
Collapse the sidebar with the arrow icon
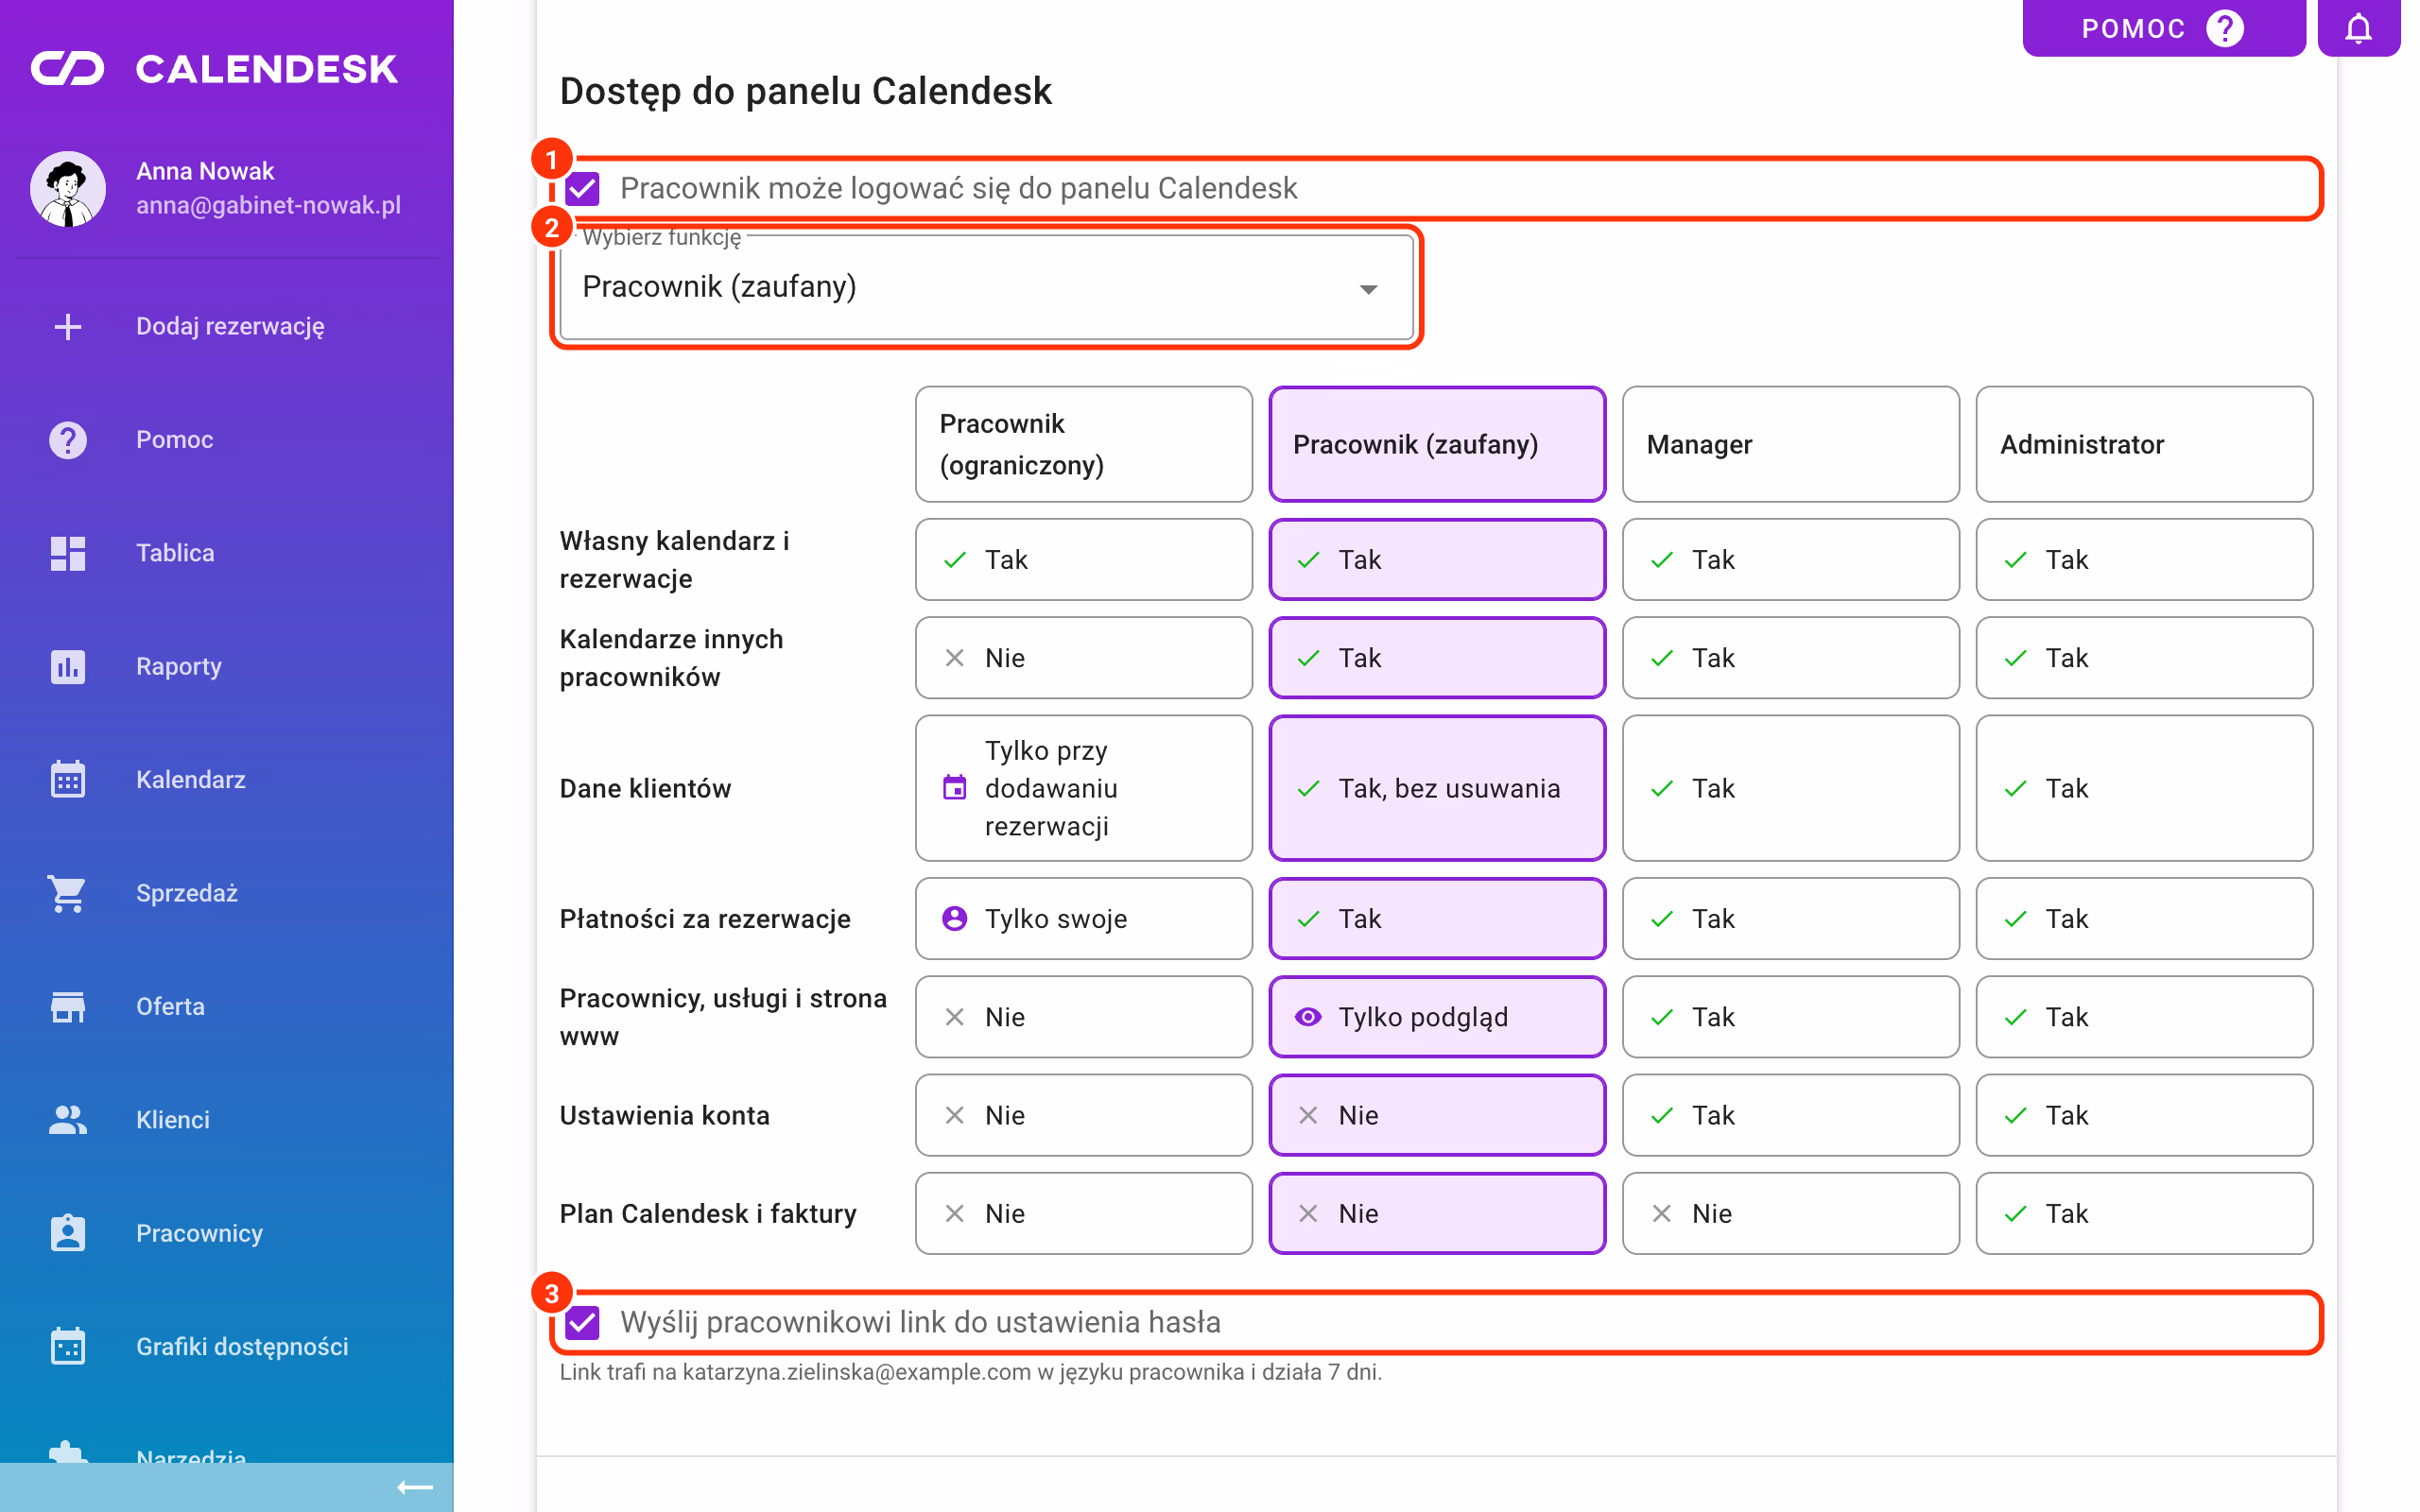pos(414,1487)
